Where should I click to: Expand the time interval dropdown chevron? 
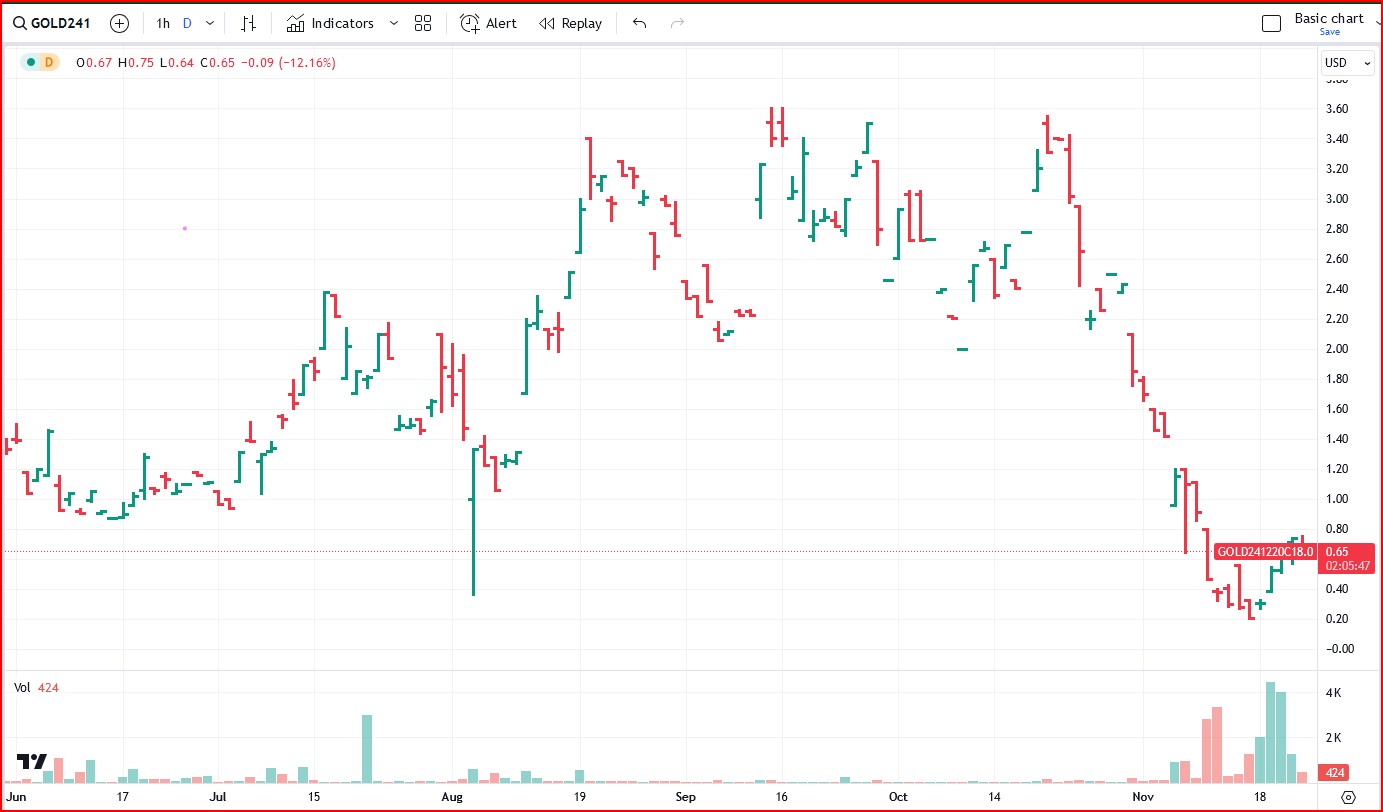210,23
